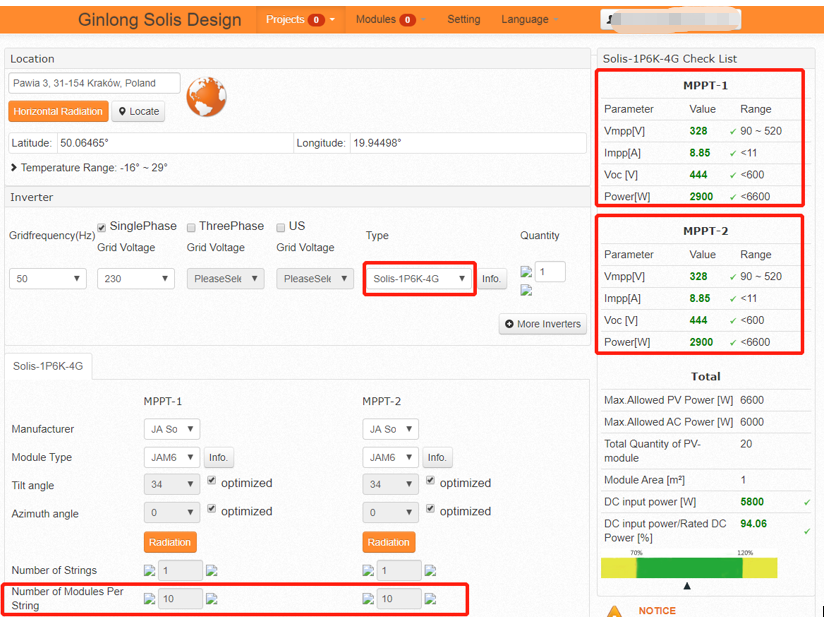Viewport: 827px width, 629px height.
Task: Open the grid frequency 50 dropdown
Action: click(47, 278)
